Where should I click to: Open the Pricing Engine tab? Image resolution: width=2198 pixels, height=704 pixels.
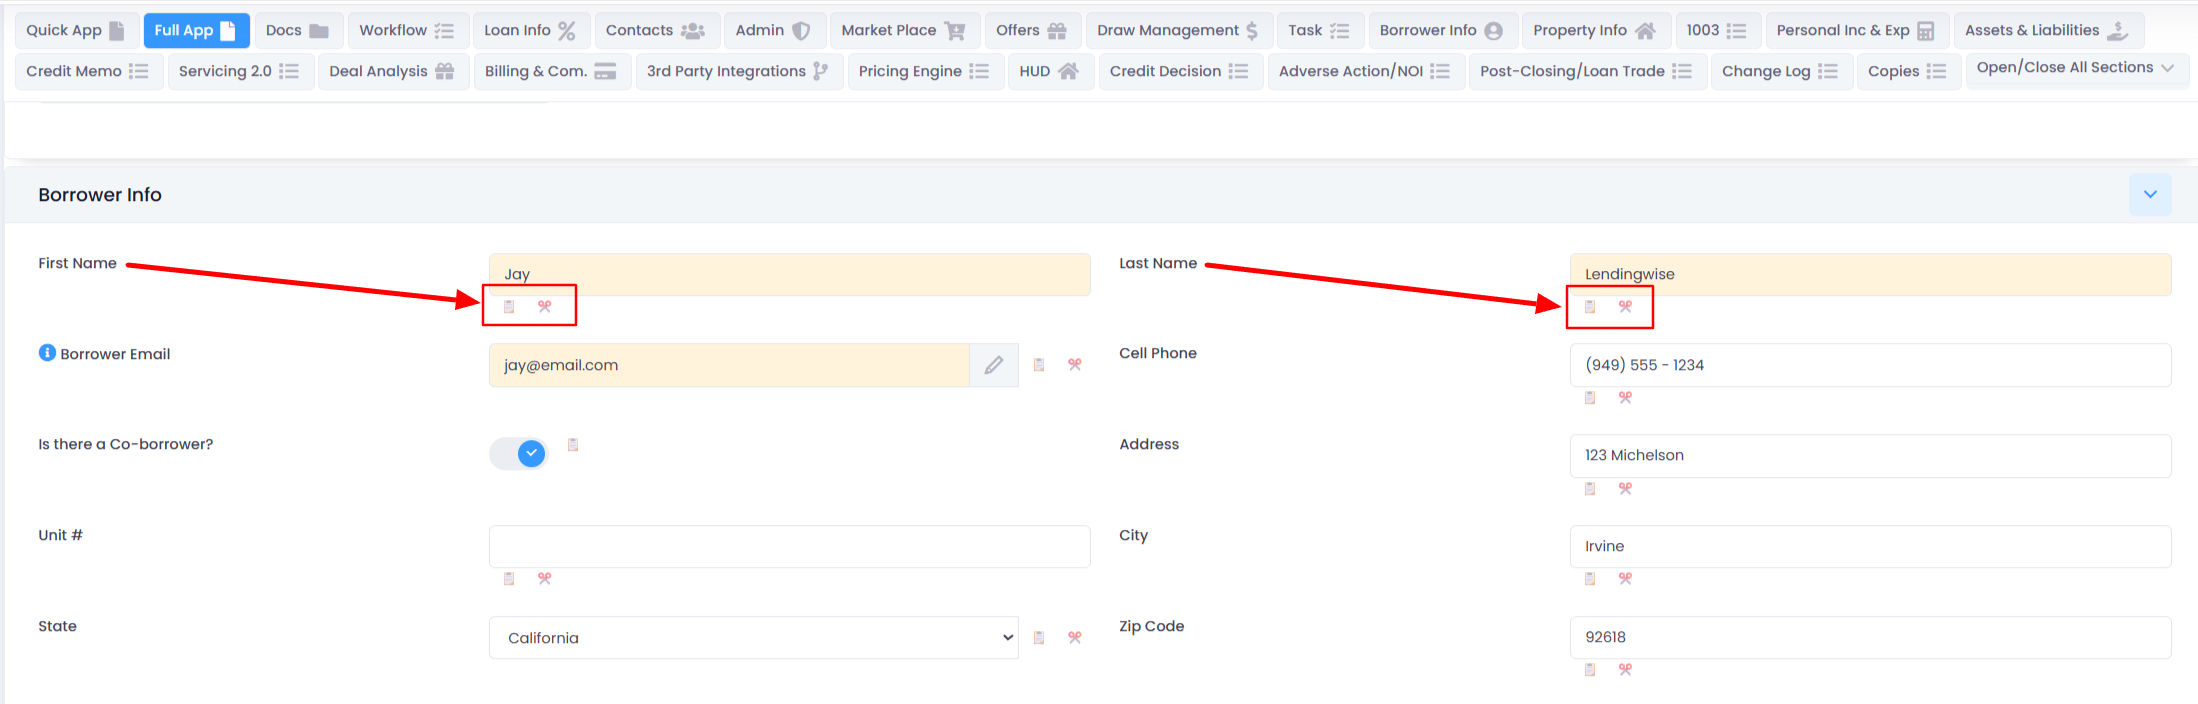(922, 72)
